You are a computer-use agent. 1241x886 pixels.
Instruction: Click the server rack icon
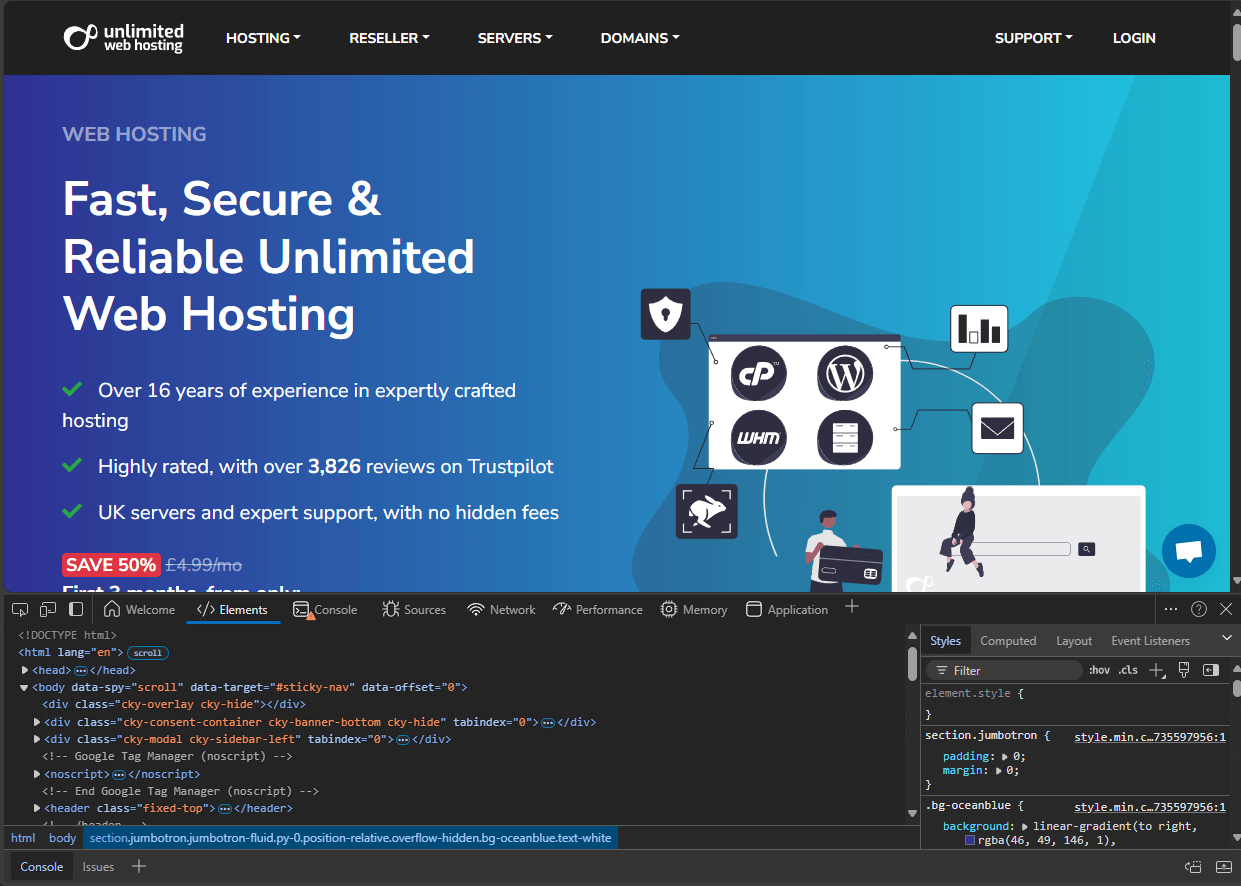click(845, 438)
